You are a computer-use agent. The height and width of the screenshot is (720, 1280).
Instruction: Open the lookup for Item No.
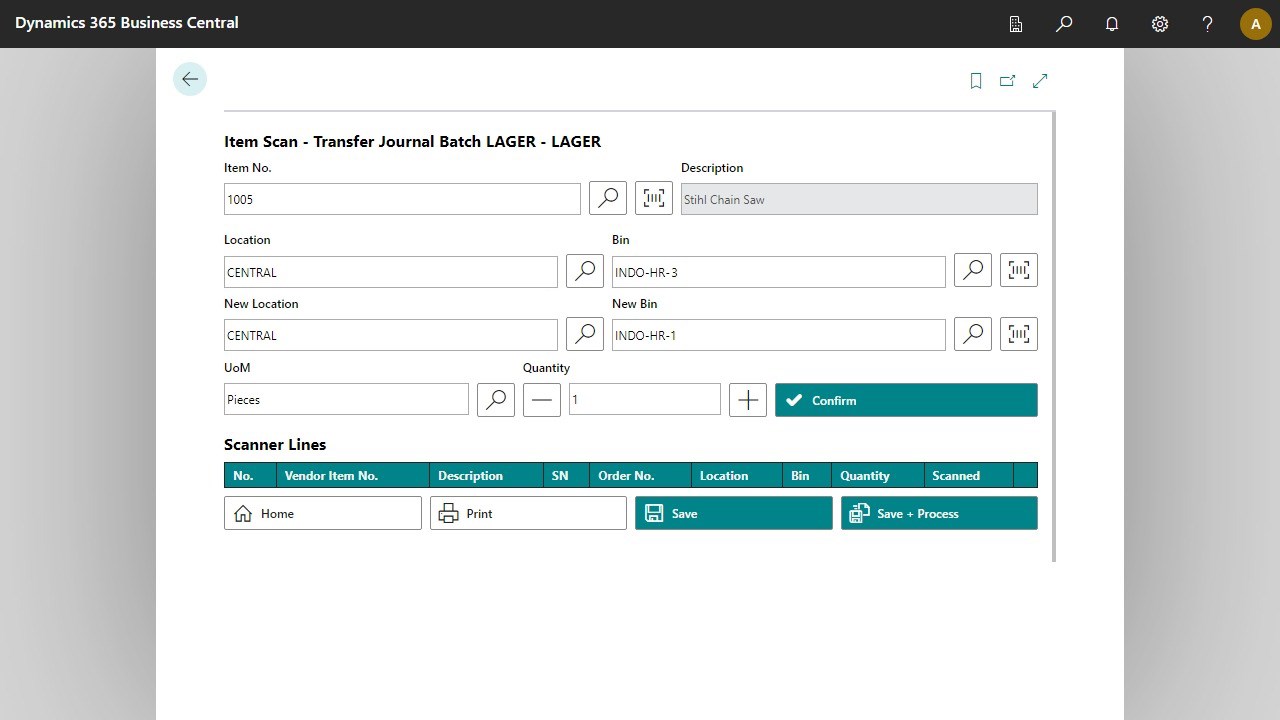click(607, 198)
